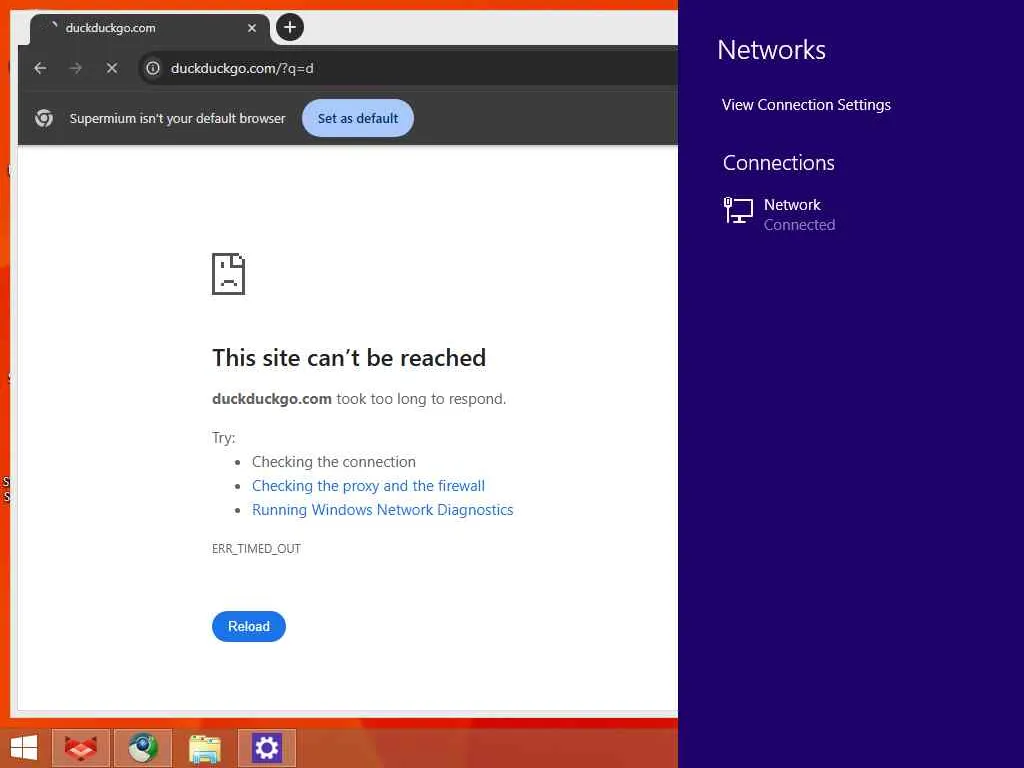Run Windows Network Diagnostics link
The width and height of the screenshot is (1024, 768).
tap(383, 510)
